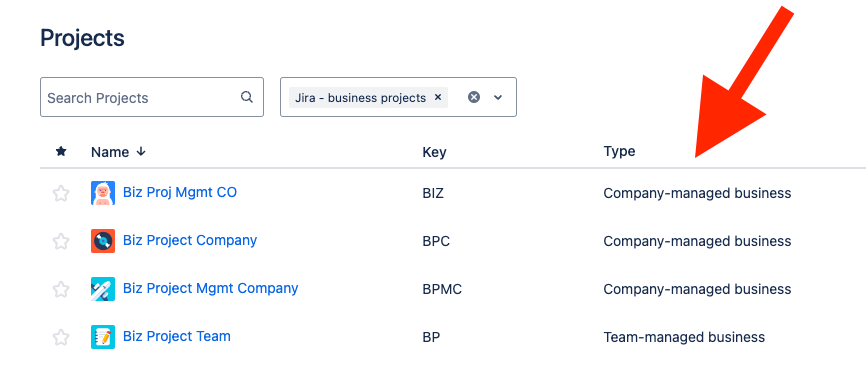Viewport: 866px width, 367px height.
Task: Sort by the starred column header
Action: [61, 151]
